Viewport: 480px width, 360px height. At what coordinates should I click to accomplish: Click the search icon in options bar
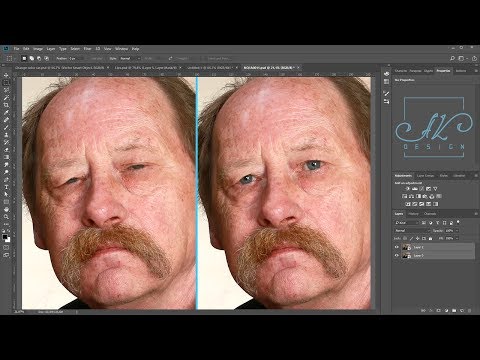tap(452, 58)
